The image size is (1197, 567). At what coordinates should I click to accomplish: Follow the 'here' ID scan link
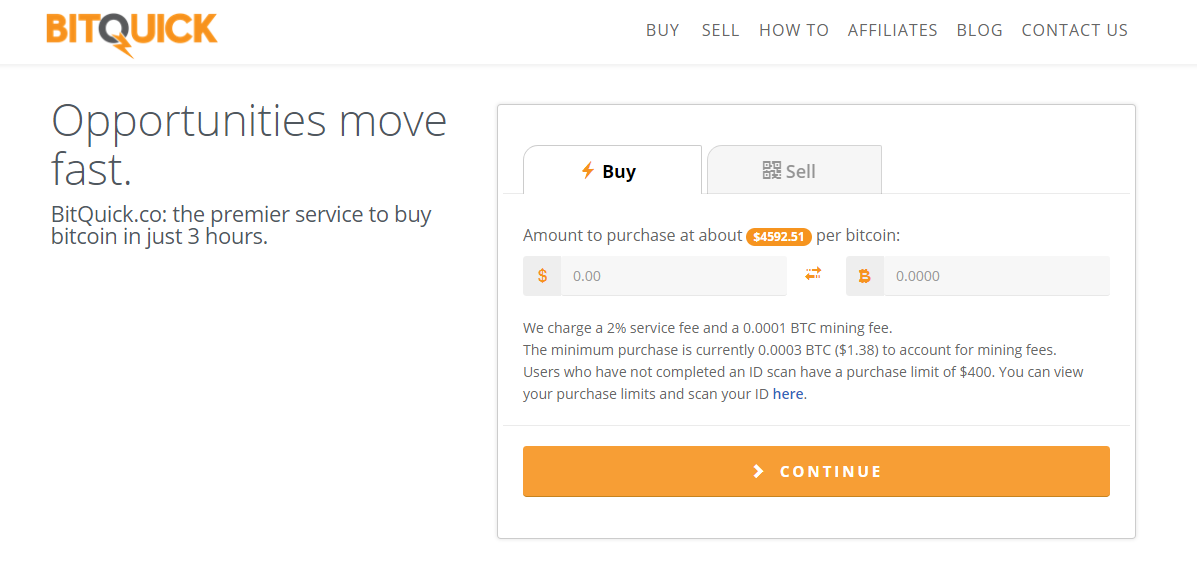pos(788,395)
